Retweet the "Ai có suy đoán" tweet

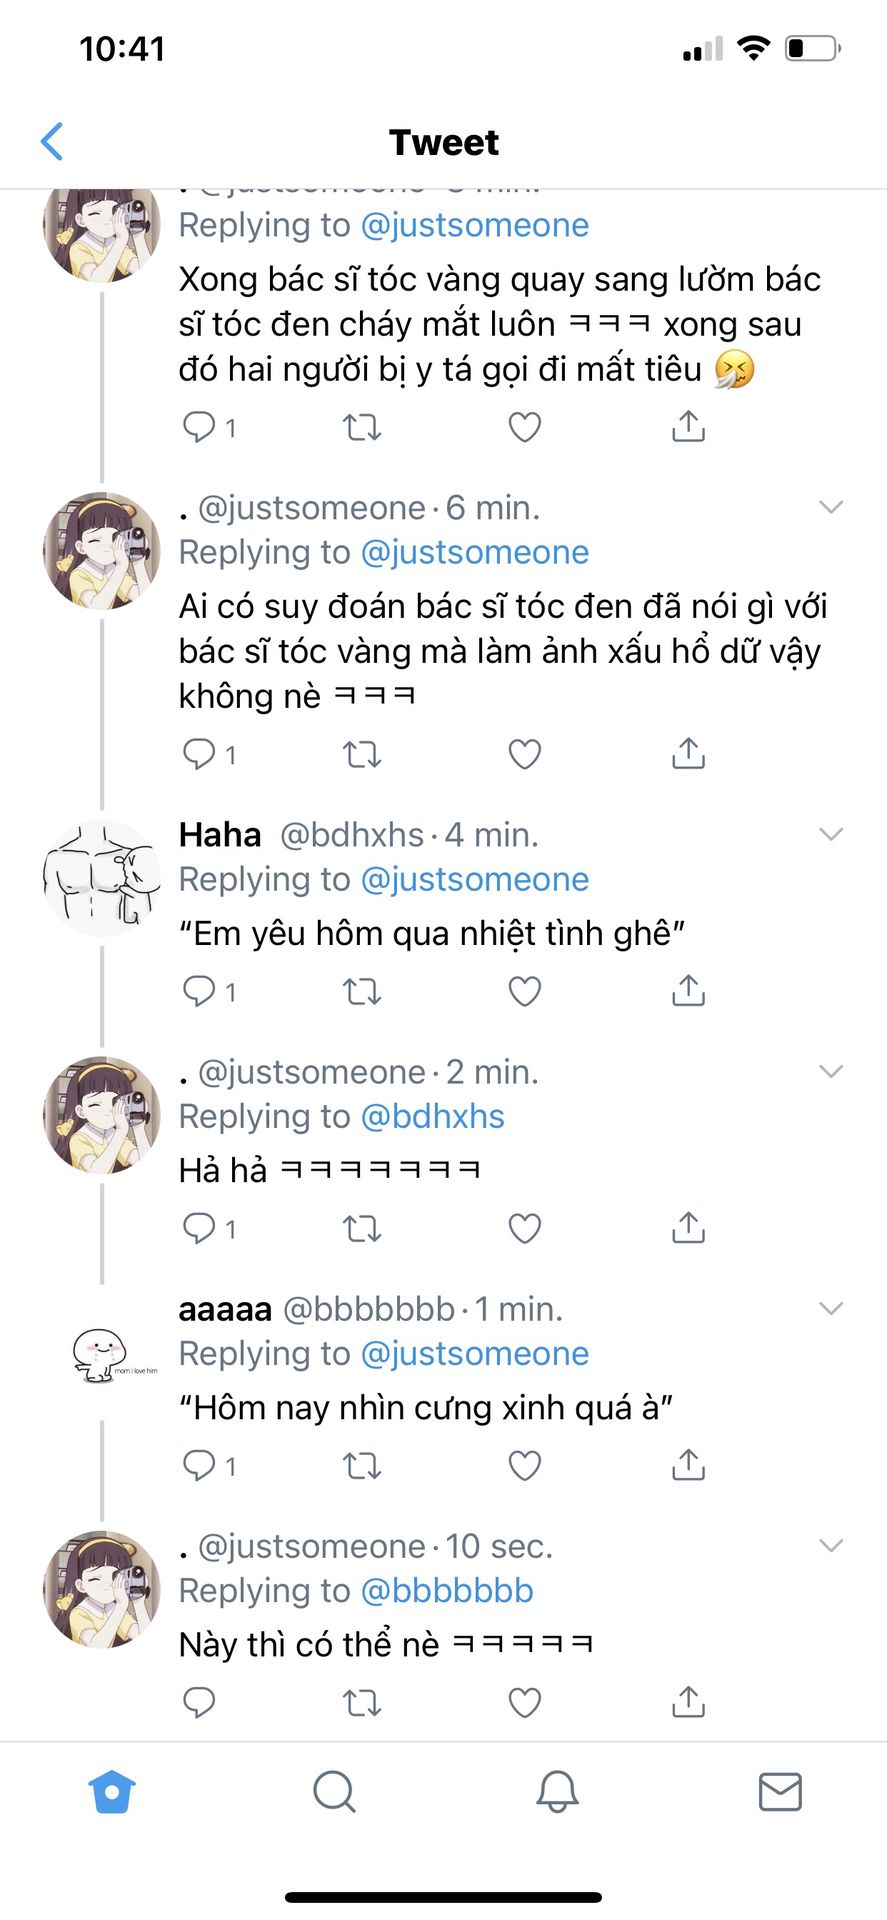[x=361, y=754]
